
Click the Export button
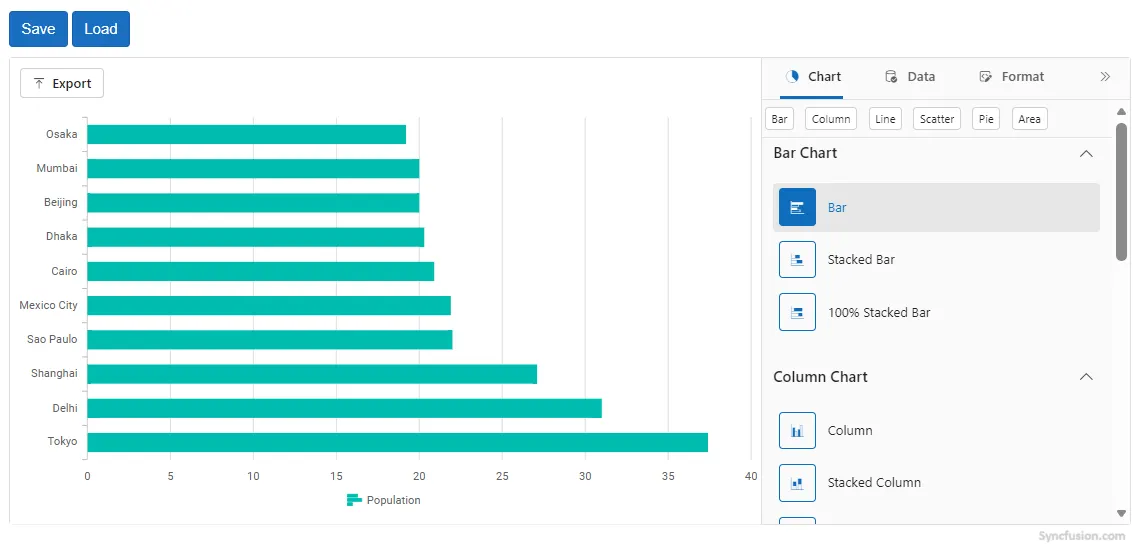[62, 84]
